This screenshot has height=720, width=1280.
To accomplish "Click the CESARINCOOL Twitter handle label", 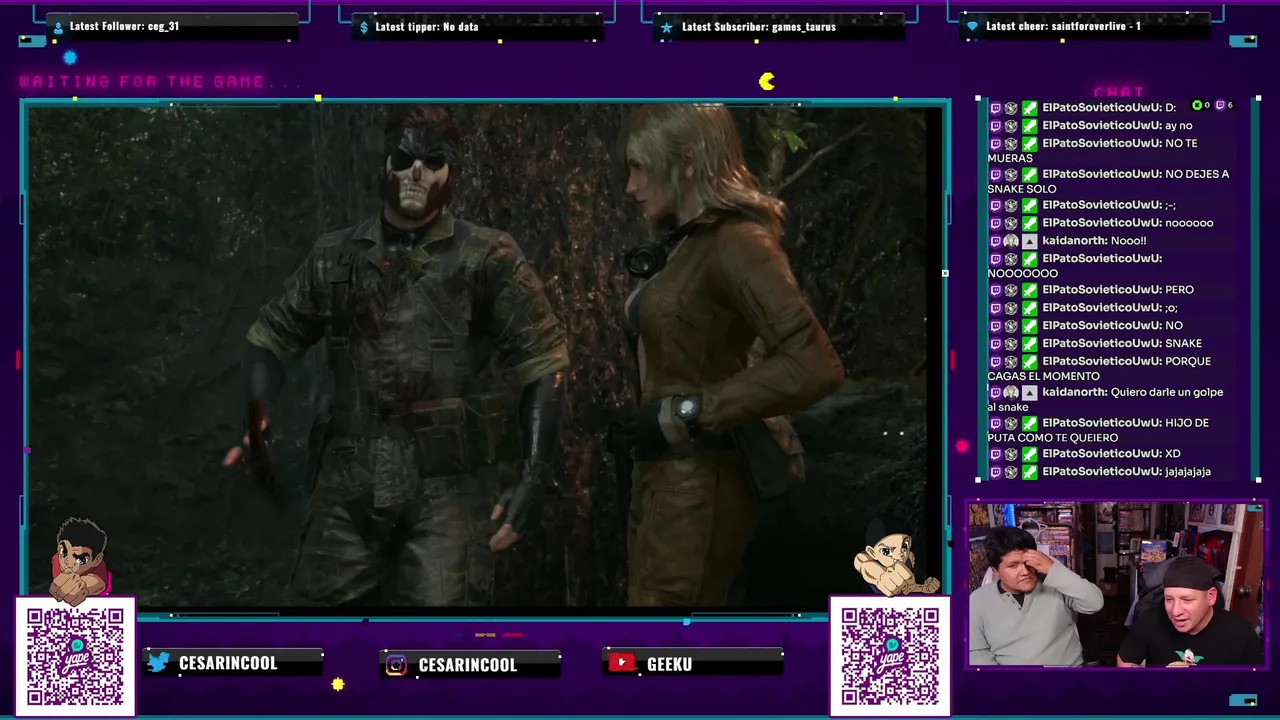I will (228, 663).
